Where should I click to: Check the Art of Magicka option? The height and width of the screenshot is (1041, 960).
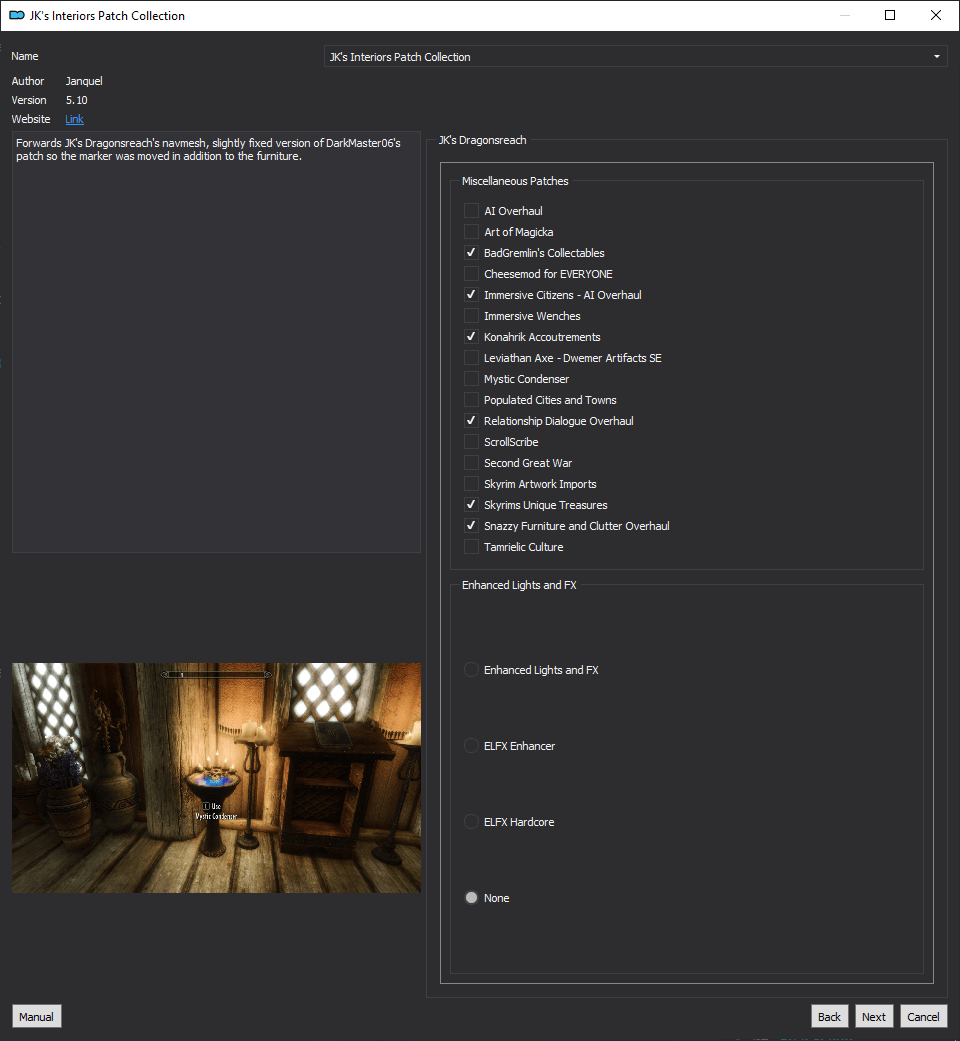tap(471, 232)
